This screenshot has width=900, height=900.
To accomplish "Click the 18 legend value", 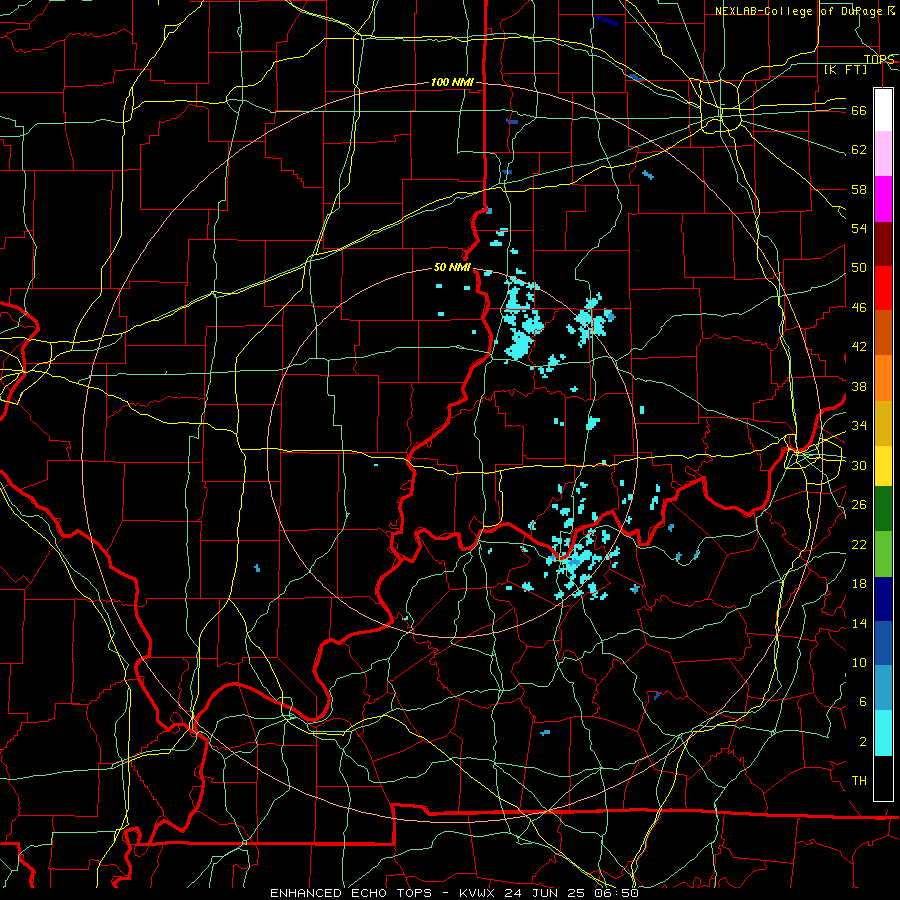I will pos(859,584).
